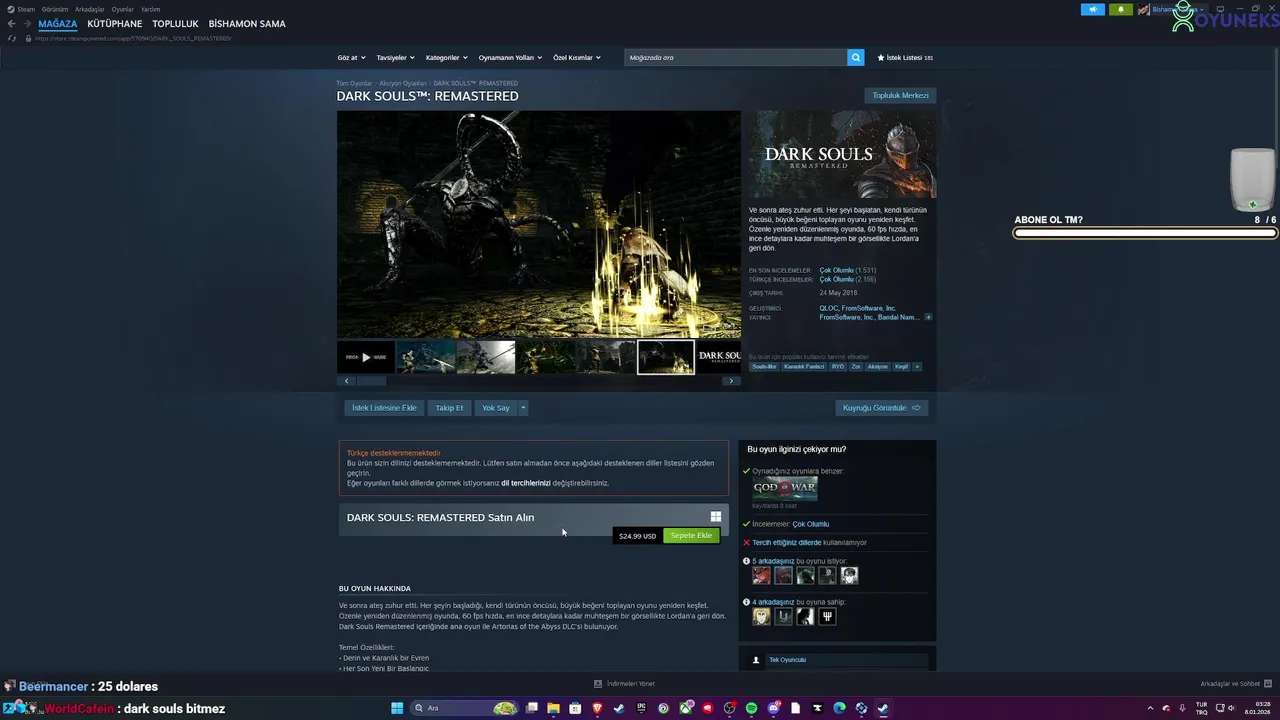Expand publisher list plus button

(928, 317)
